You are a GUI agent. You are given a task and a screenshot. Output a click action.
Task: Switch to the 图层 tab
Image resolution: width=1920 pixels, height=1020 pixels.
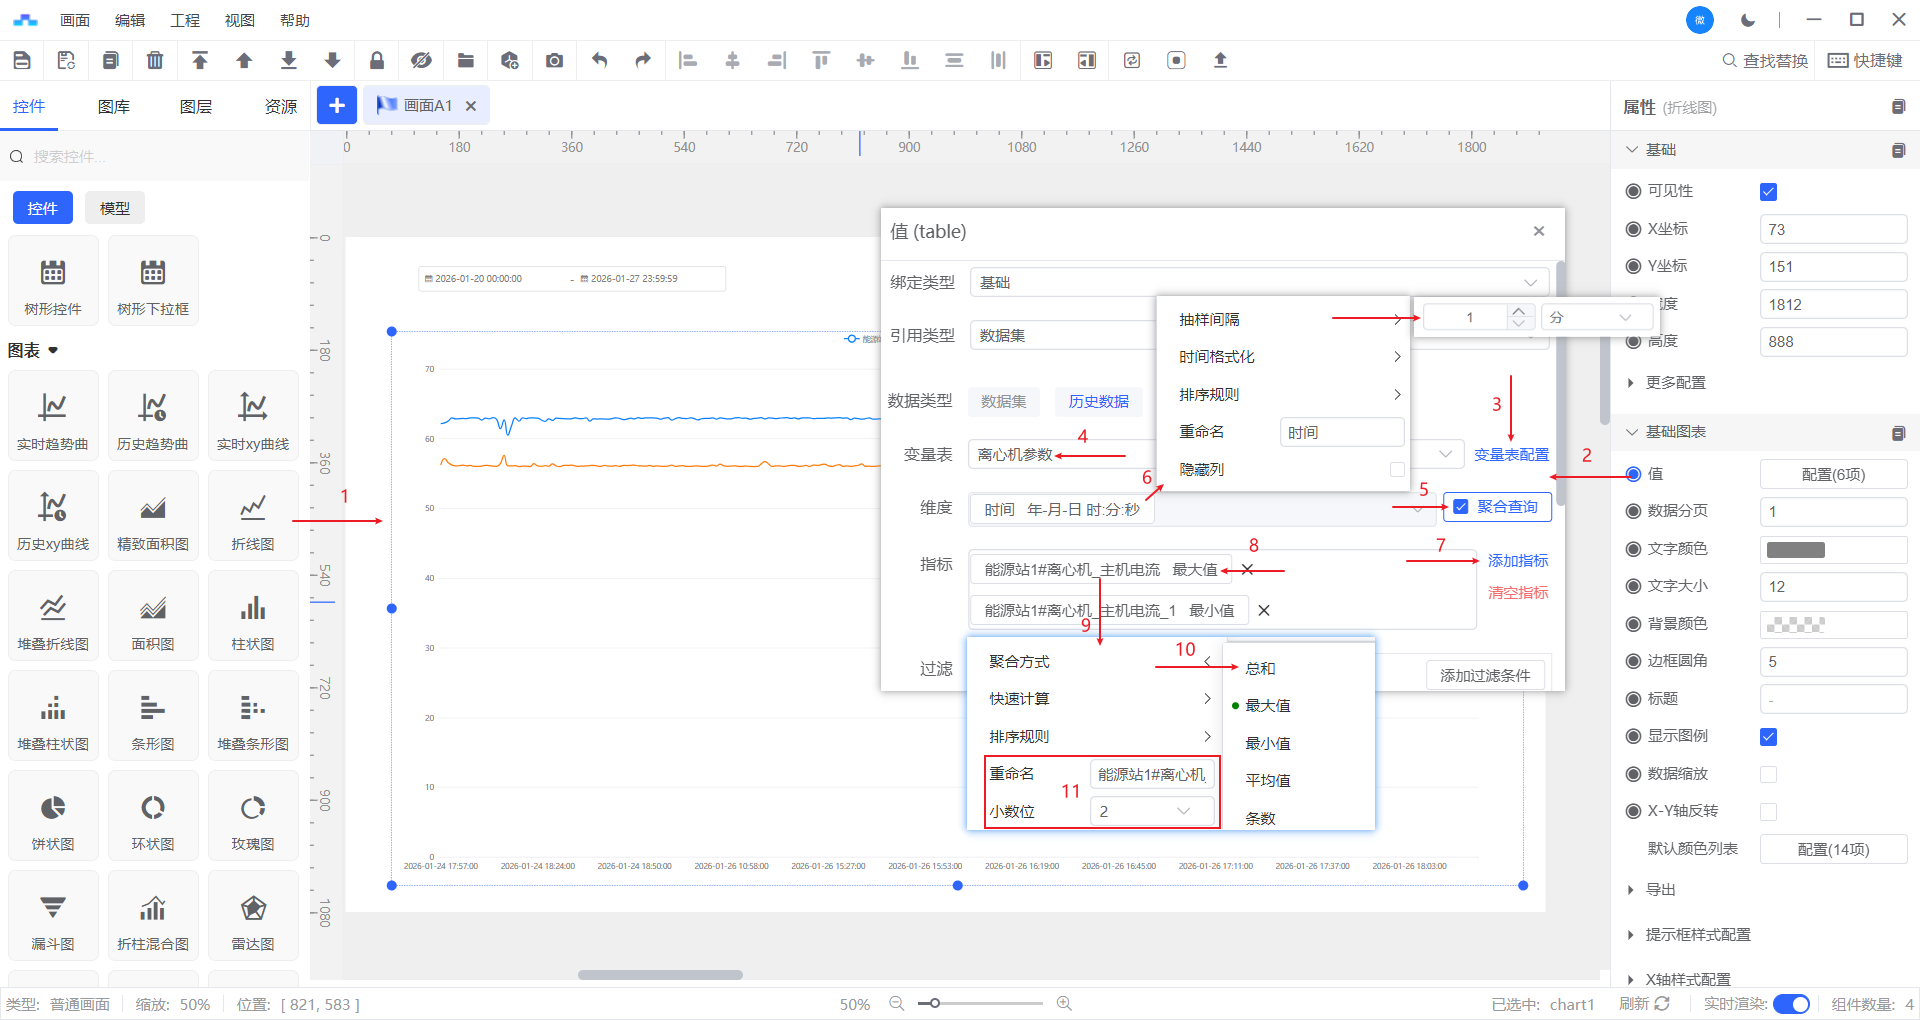tap(196, 107)
